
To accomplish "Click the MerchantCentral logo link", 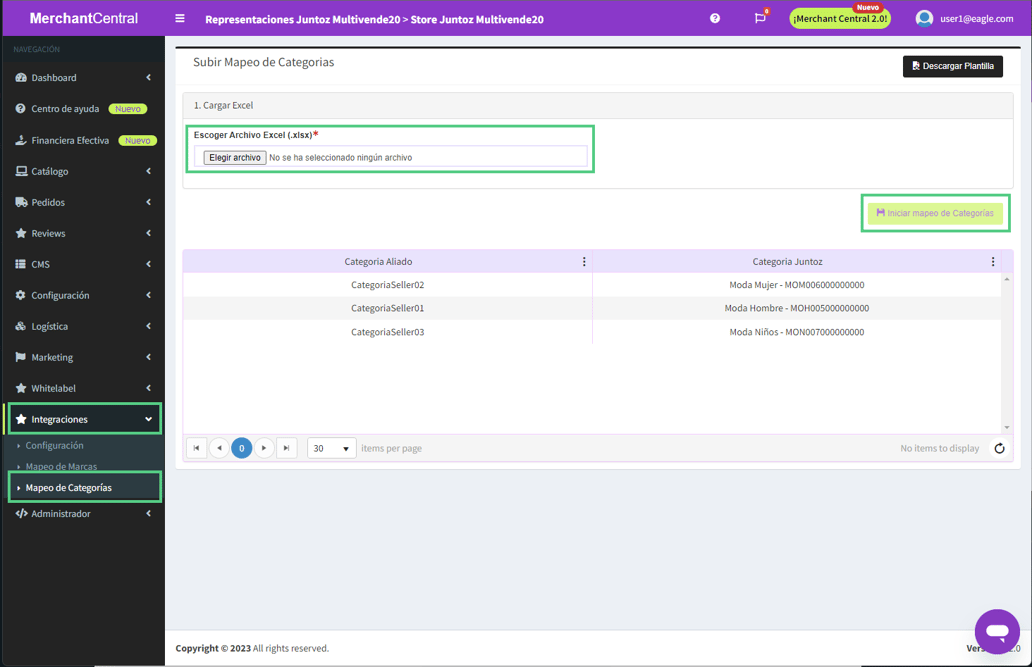I will pyautogui.click(x=84, y=18).
